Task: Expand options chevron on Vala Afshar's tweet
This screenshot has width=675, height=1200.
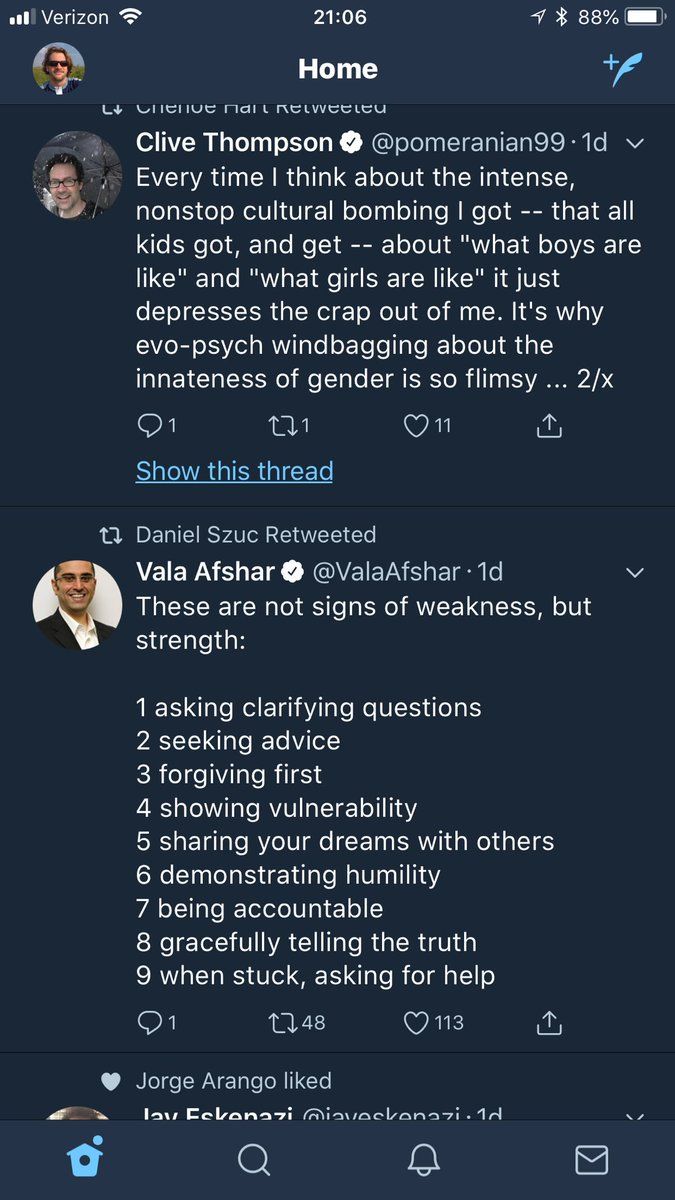Action: [634, 573]
